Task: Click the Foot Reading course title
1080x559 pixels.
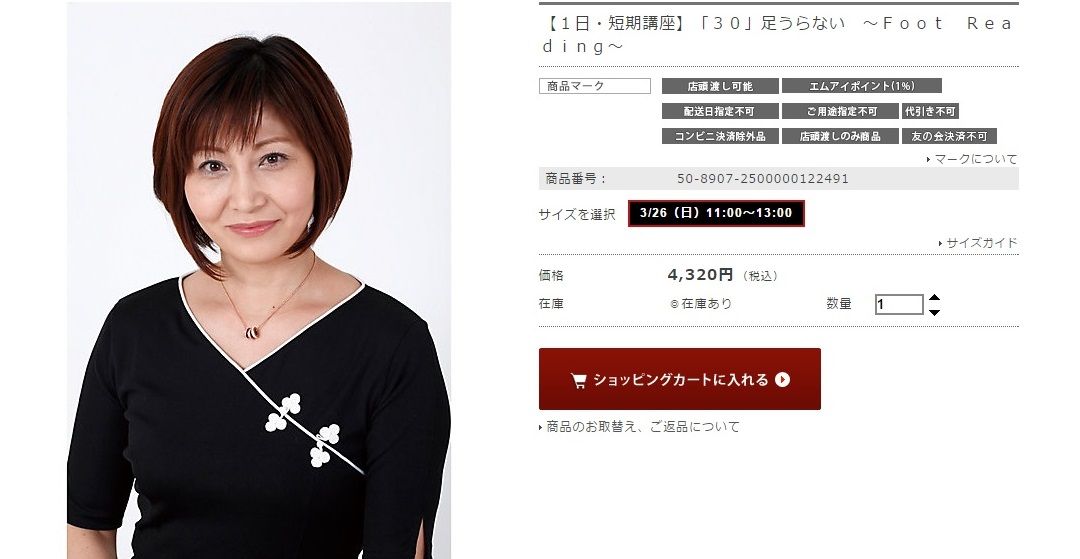Action: [x=778, y=34]
